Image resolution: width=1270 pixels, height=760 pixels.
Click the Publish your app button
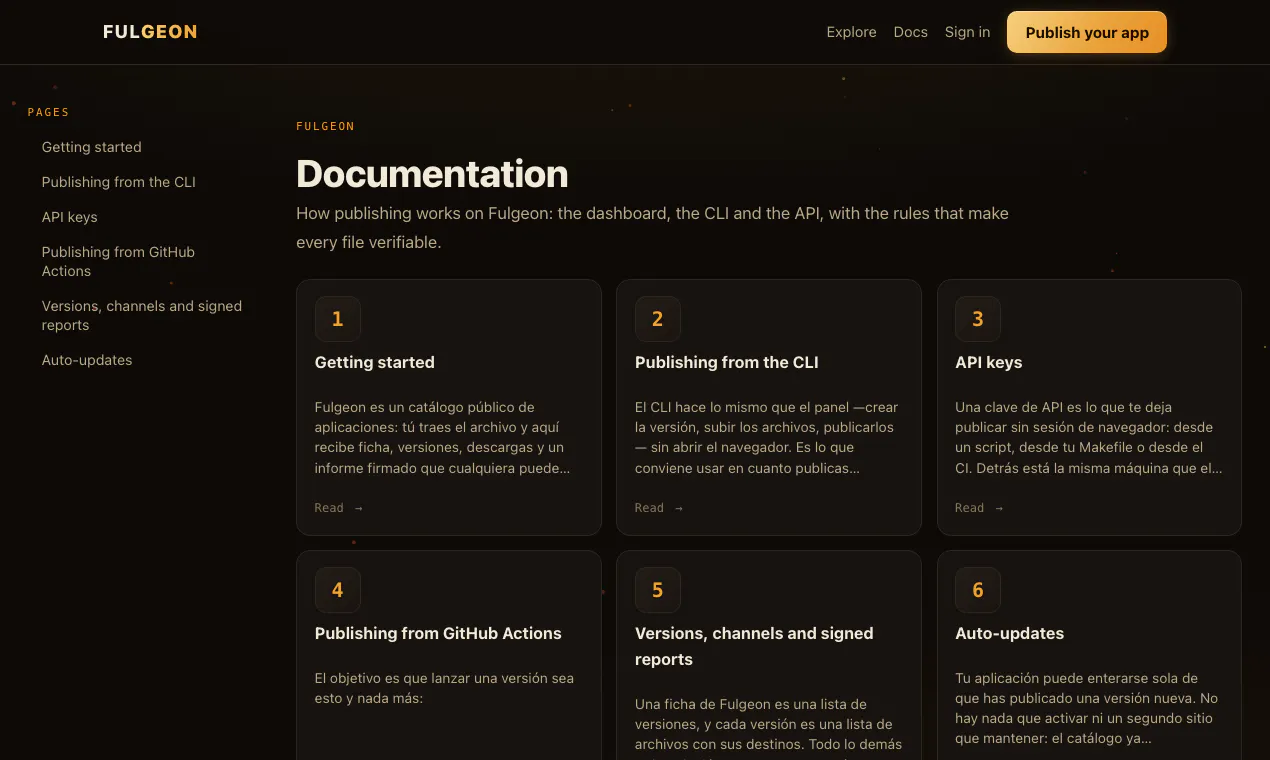1087,32
